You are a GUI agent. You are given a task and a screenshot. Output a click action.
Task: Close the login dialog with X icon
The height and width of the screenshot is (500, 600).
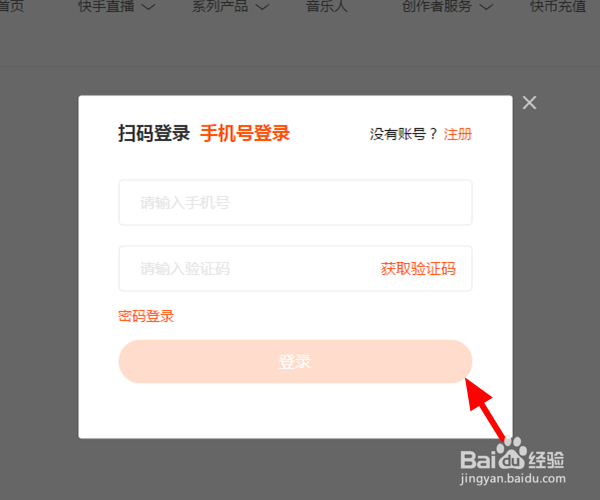click(529, 103)
